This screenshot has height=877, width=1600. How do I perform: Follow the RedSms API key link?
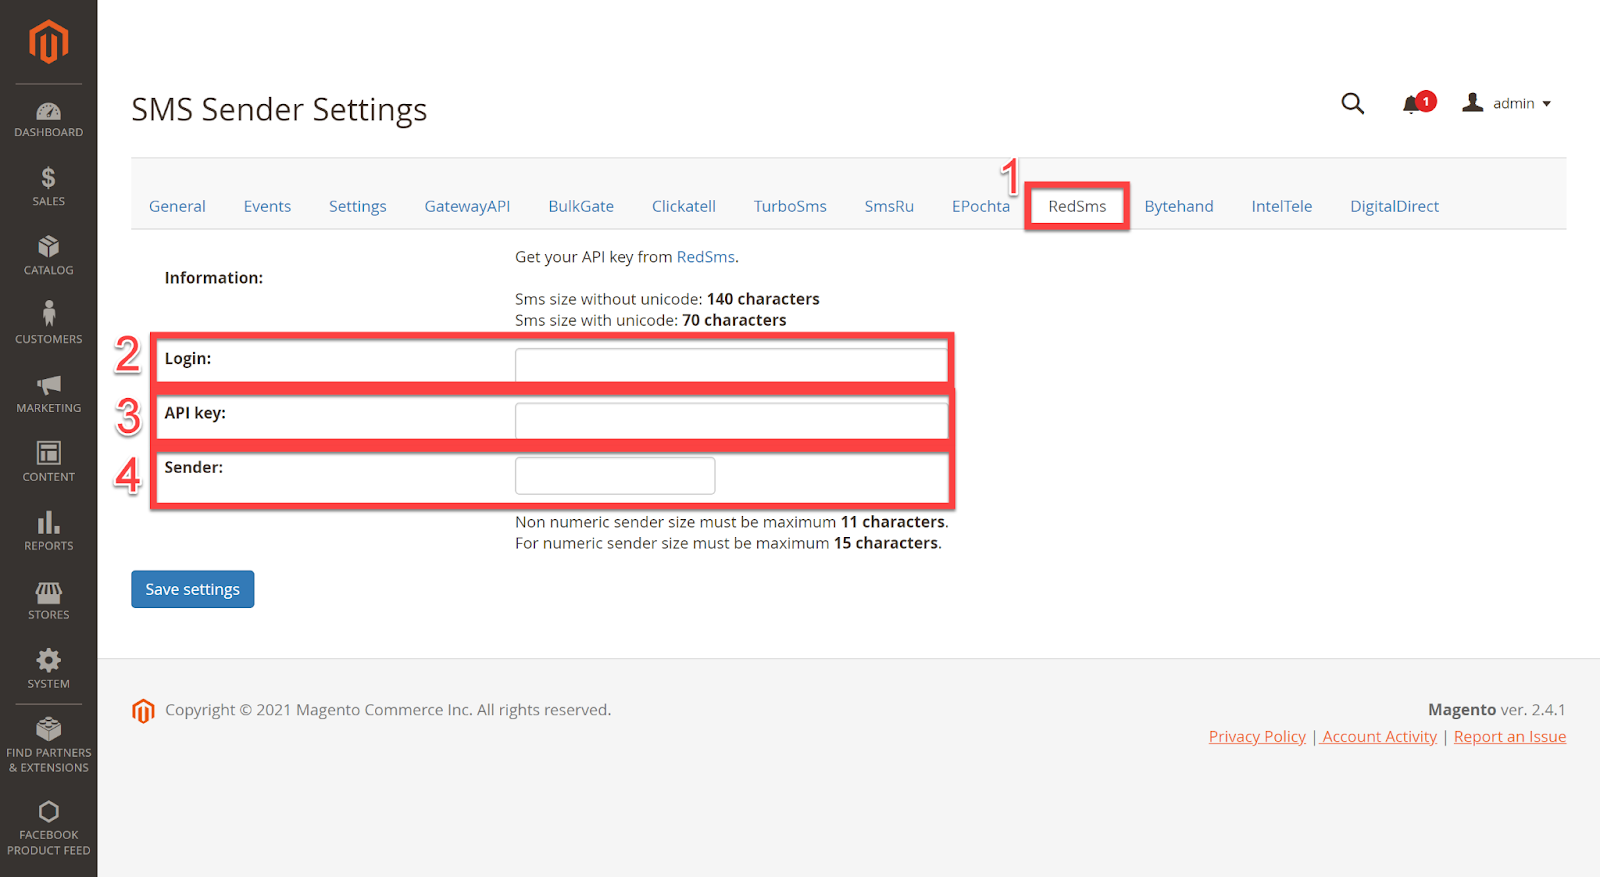[706, 257]
